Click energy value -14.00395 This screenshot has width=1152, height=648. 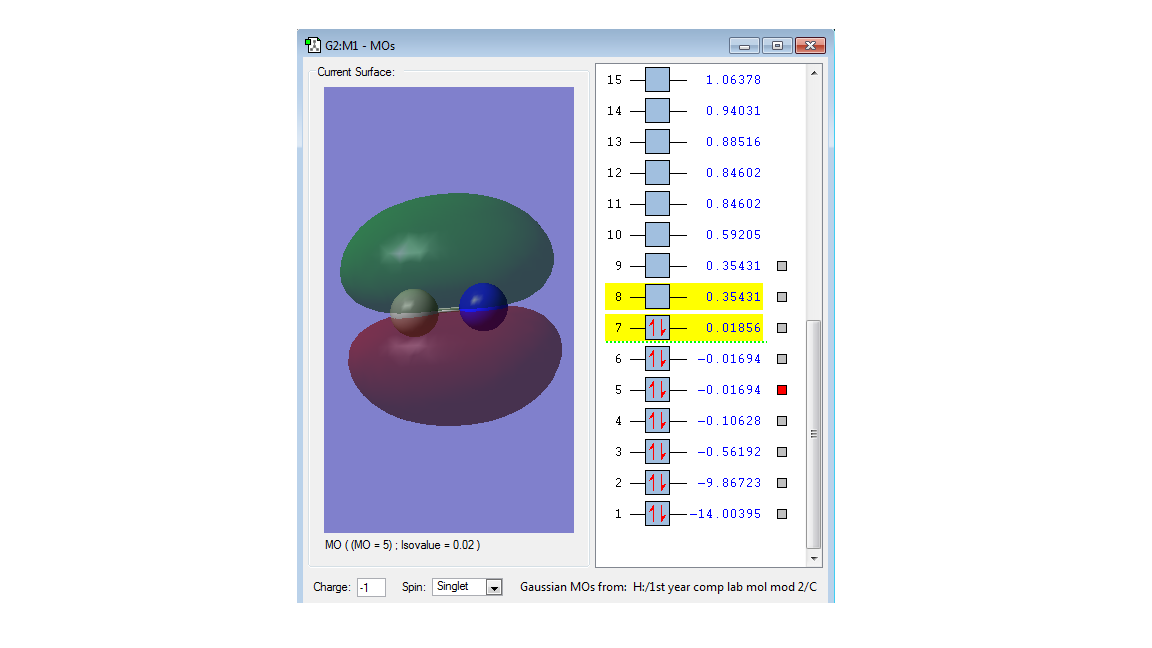[725, 514]
